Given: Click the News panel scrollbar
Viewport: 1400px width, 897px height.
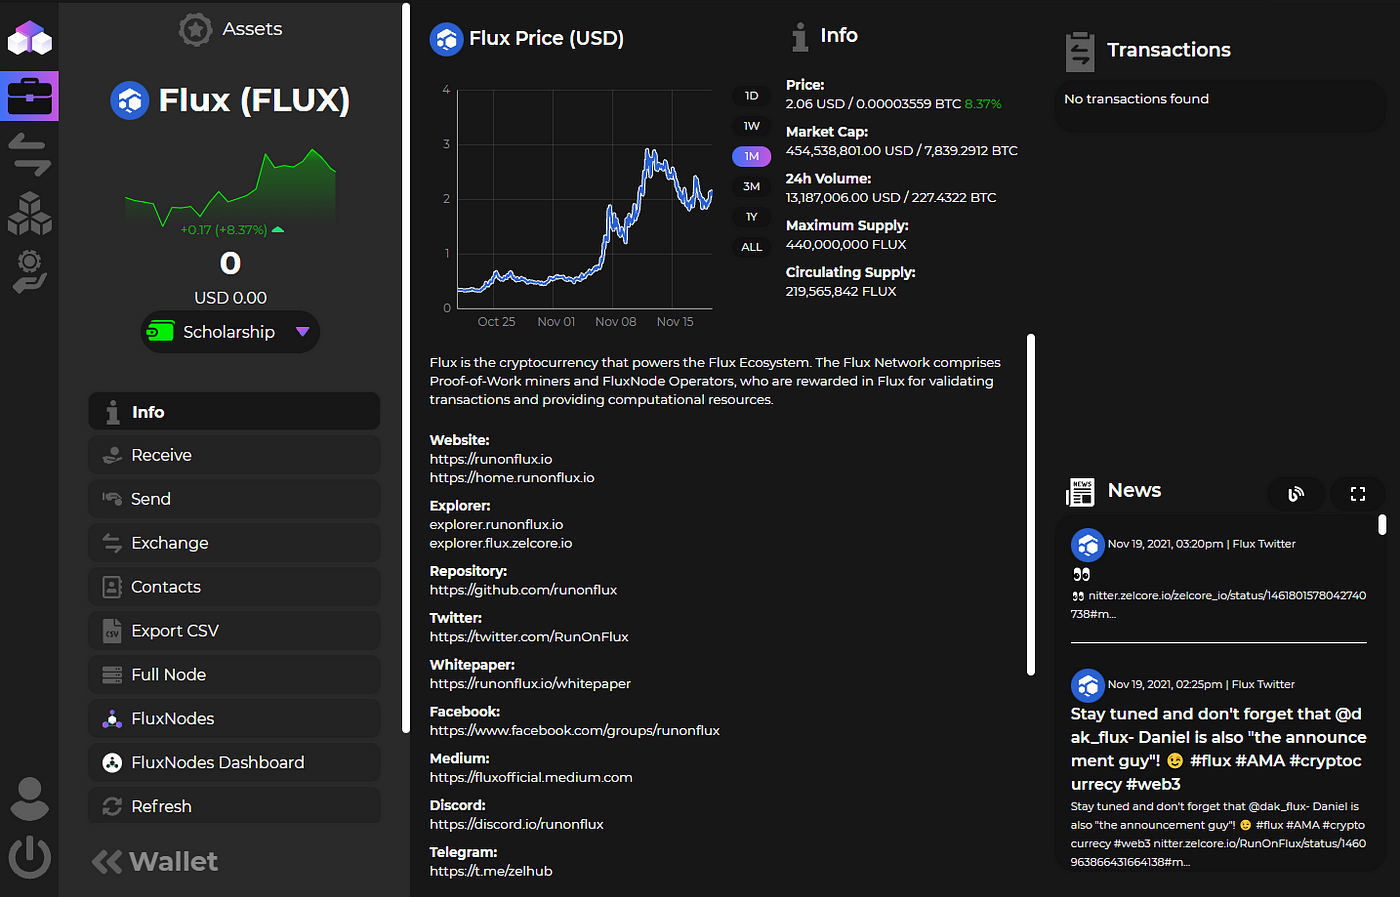Looking at the screenshot, I should click(1382, 525).
